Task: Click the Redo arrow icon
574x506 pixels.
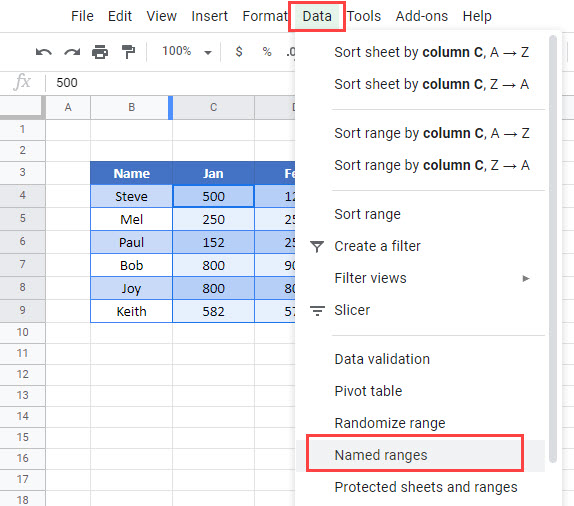Action: click(x=72, y=52)
